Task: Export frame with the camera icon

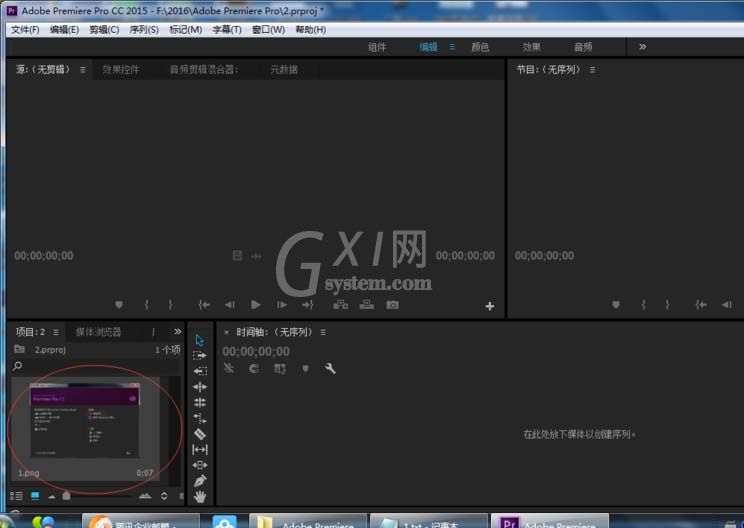Action: (392, 305)
